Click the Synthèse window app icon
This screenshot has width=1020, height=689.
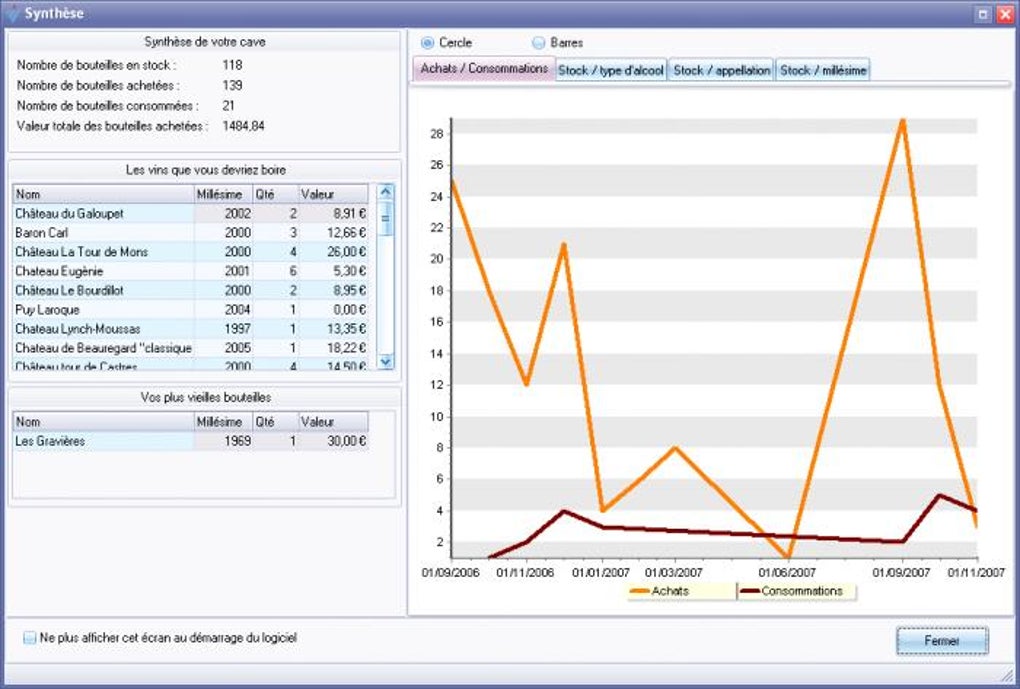tap(12, 13)
